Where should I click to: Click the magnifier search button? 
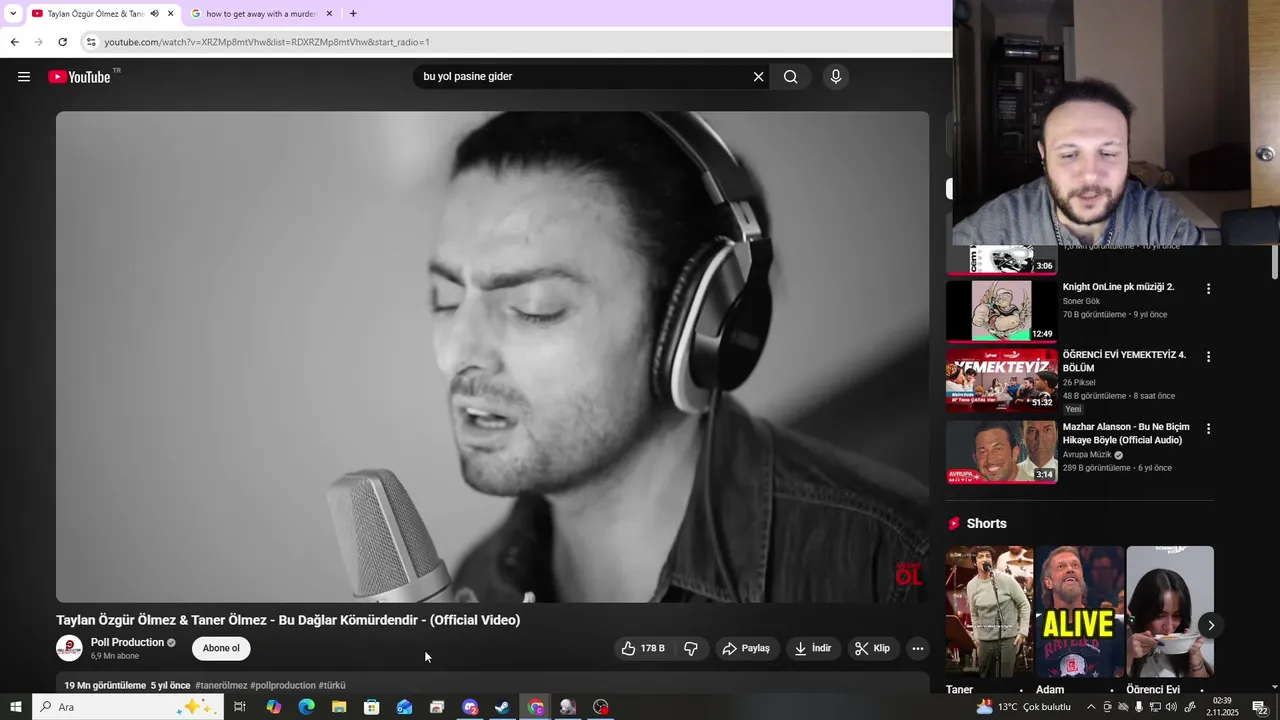tap(791, 77)
